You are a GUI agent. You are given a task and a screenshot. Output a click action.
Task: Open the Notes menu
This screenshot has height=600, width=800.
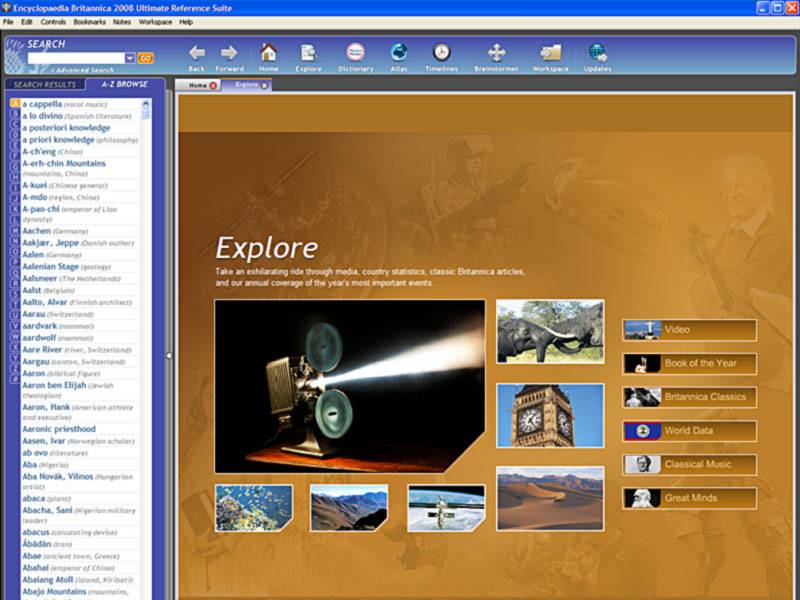tap(121, 22)
